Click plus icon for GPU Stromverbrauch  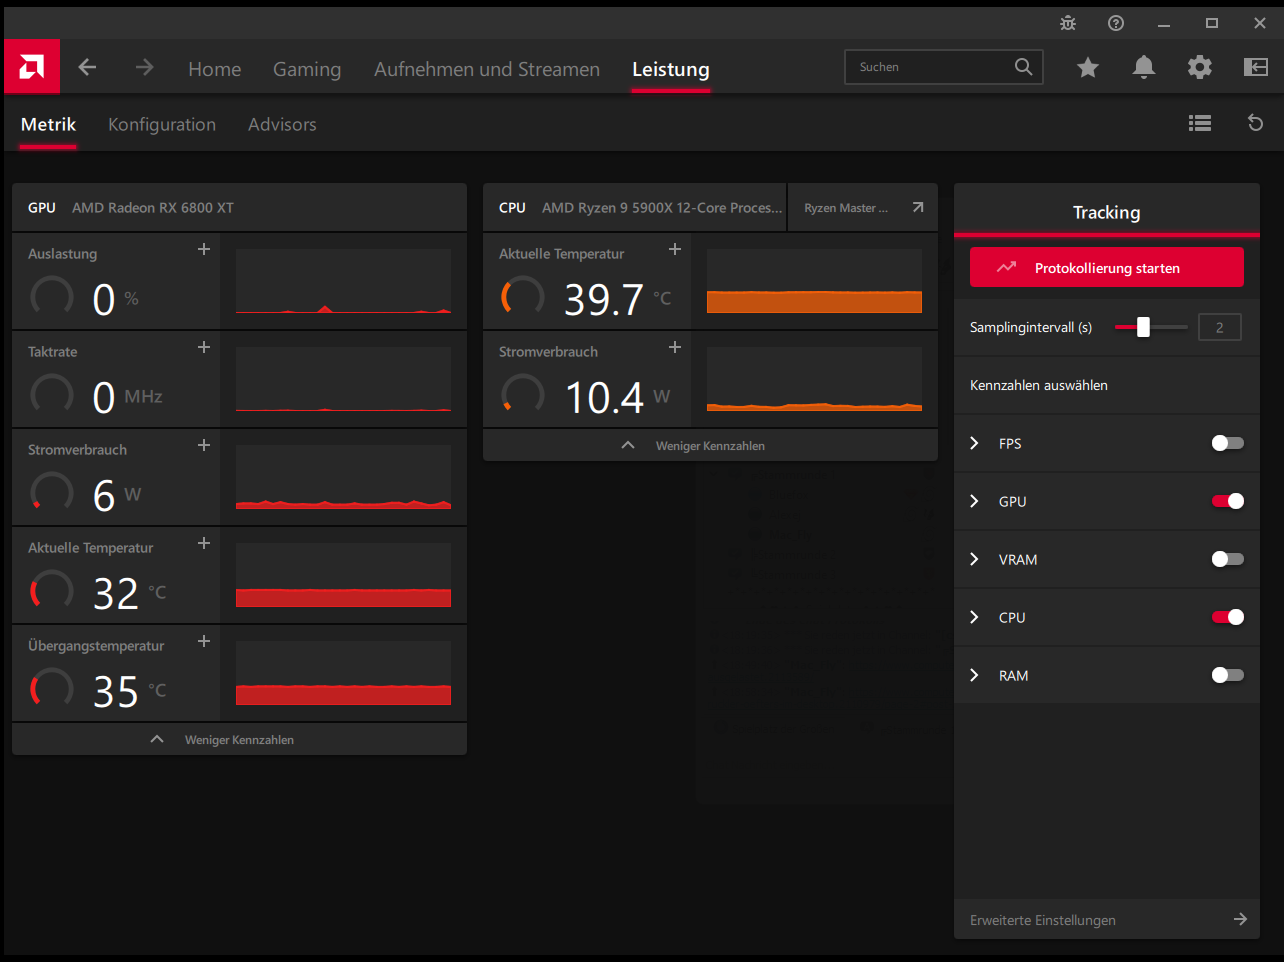click(204, 445)
